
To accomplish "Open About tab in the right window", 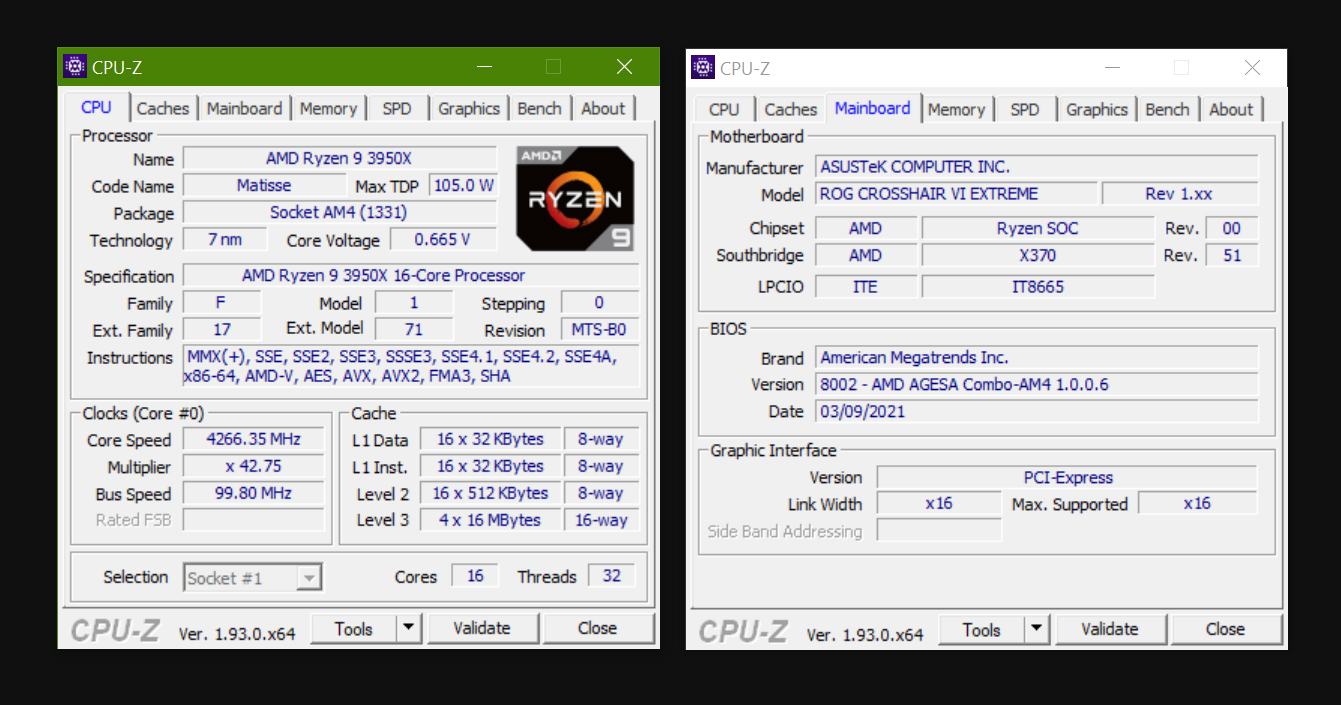I will [x=1231, y=109].
